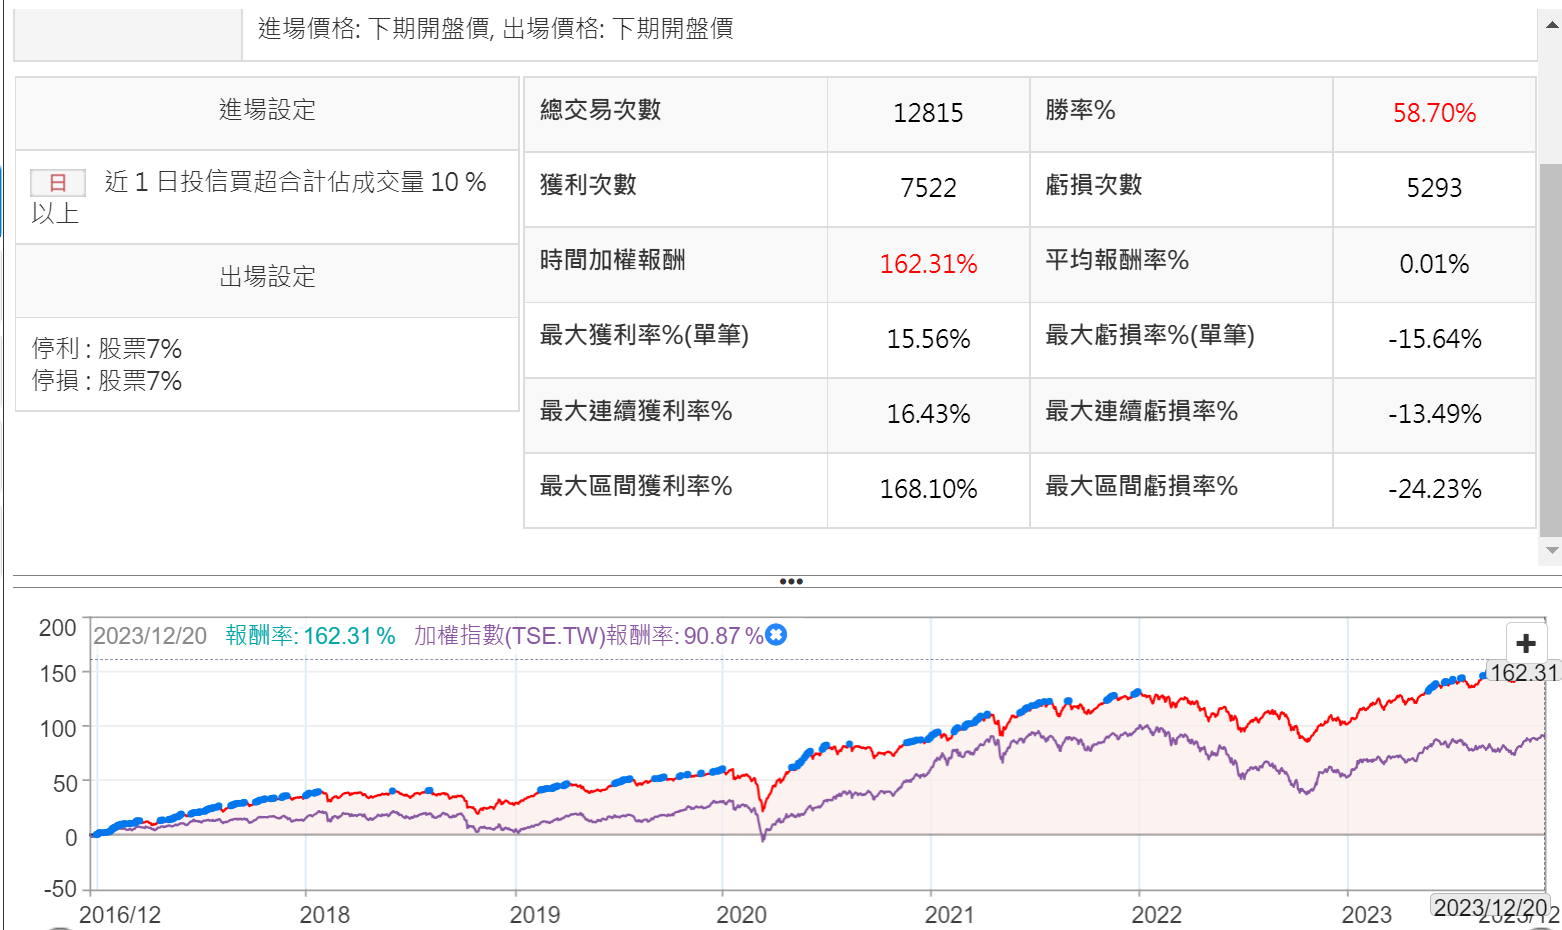
Task: Select the 進場設定 header
Action: 267,110
